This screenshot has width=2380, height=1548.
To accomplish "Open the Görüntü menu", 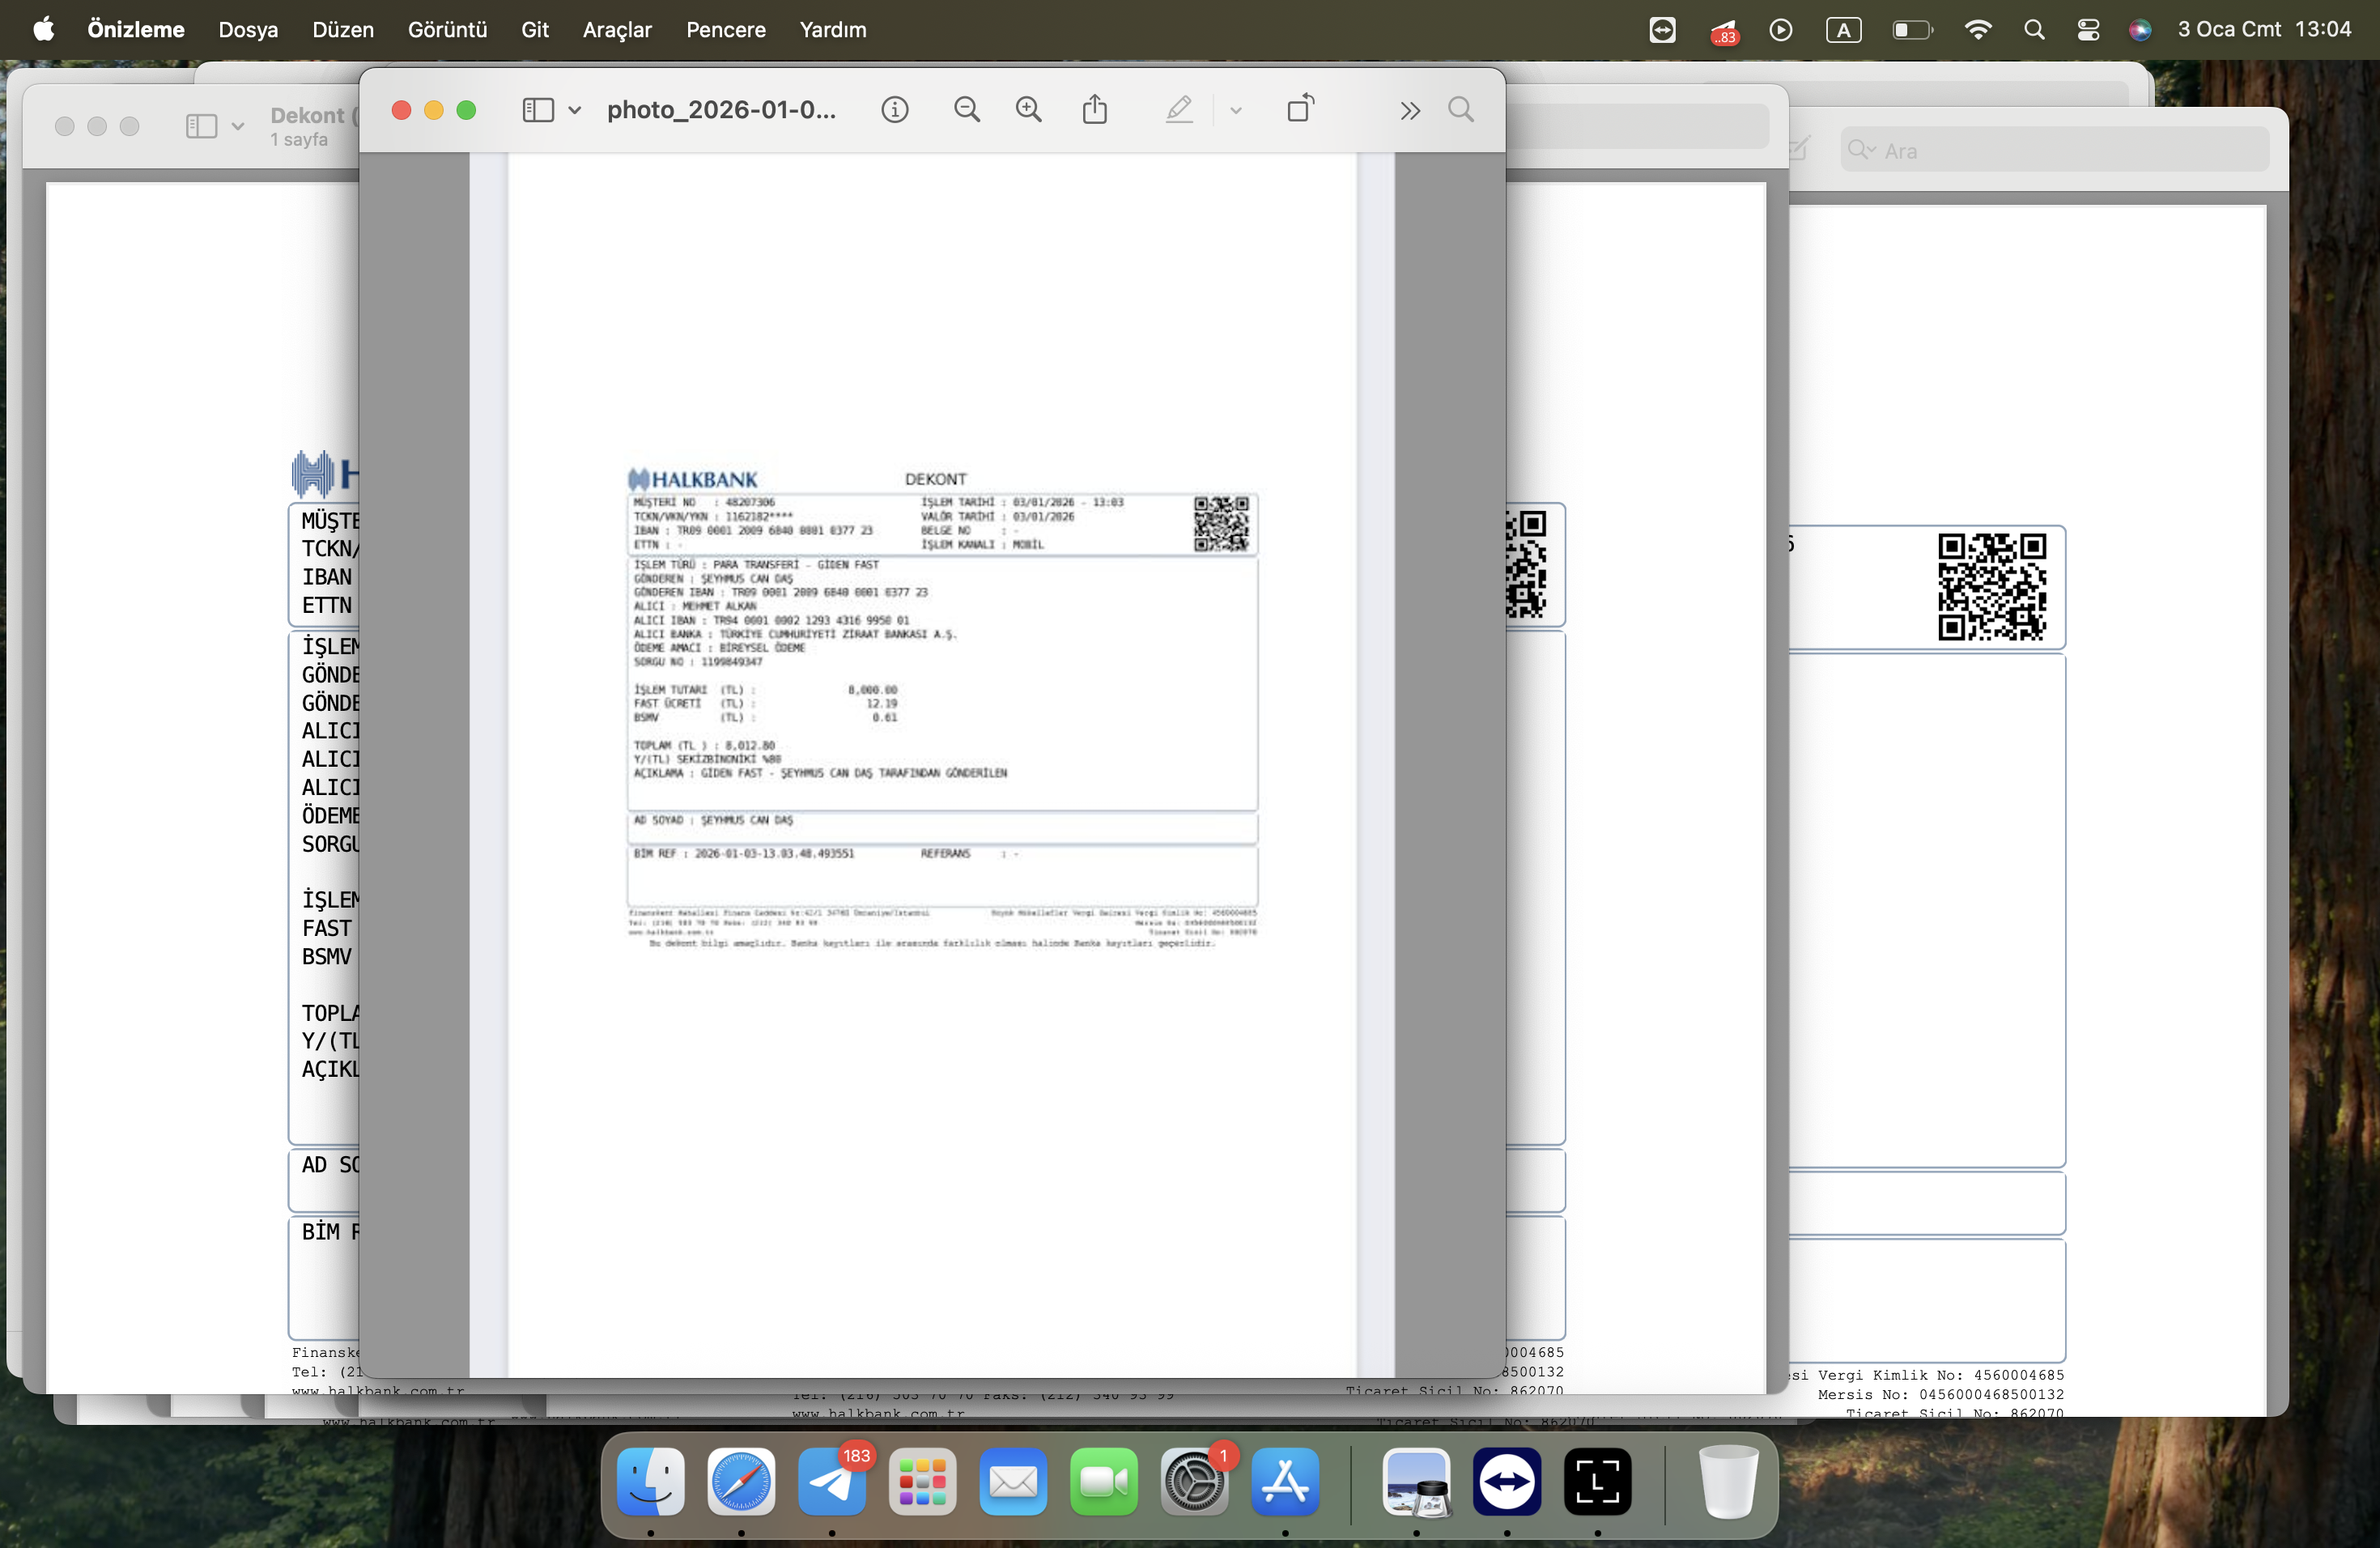I will click(x=447, y=30).
